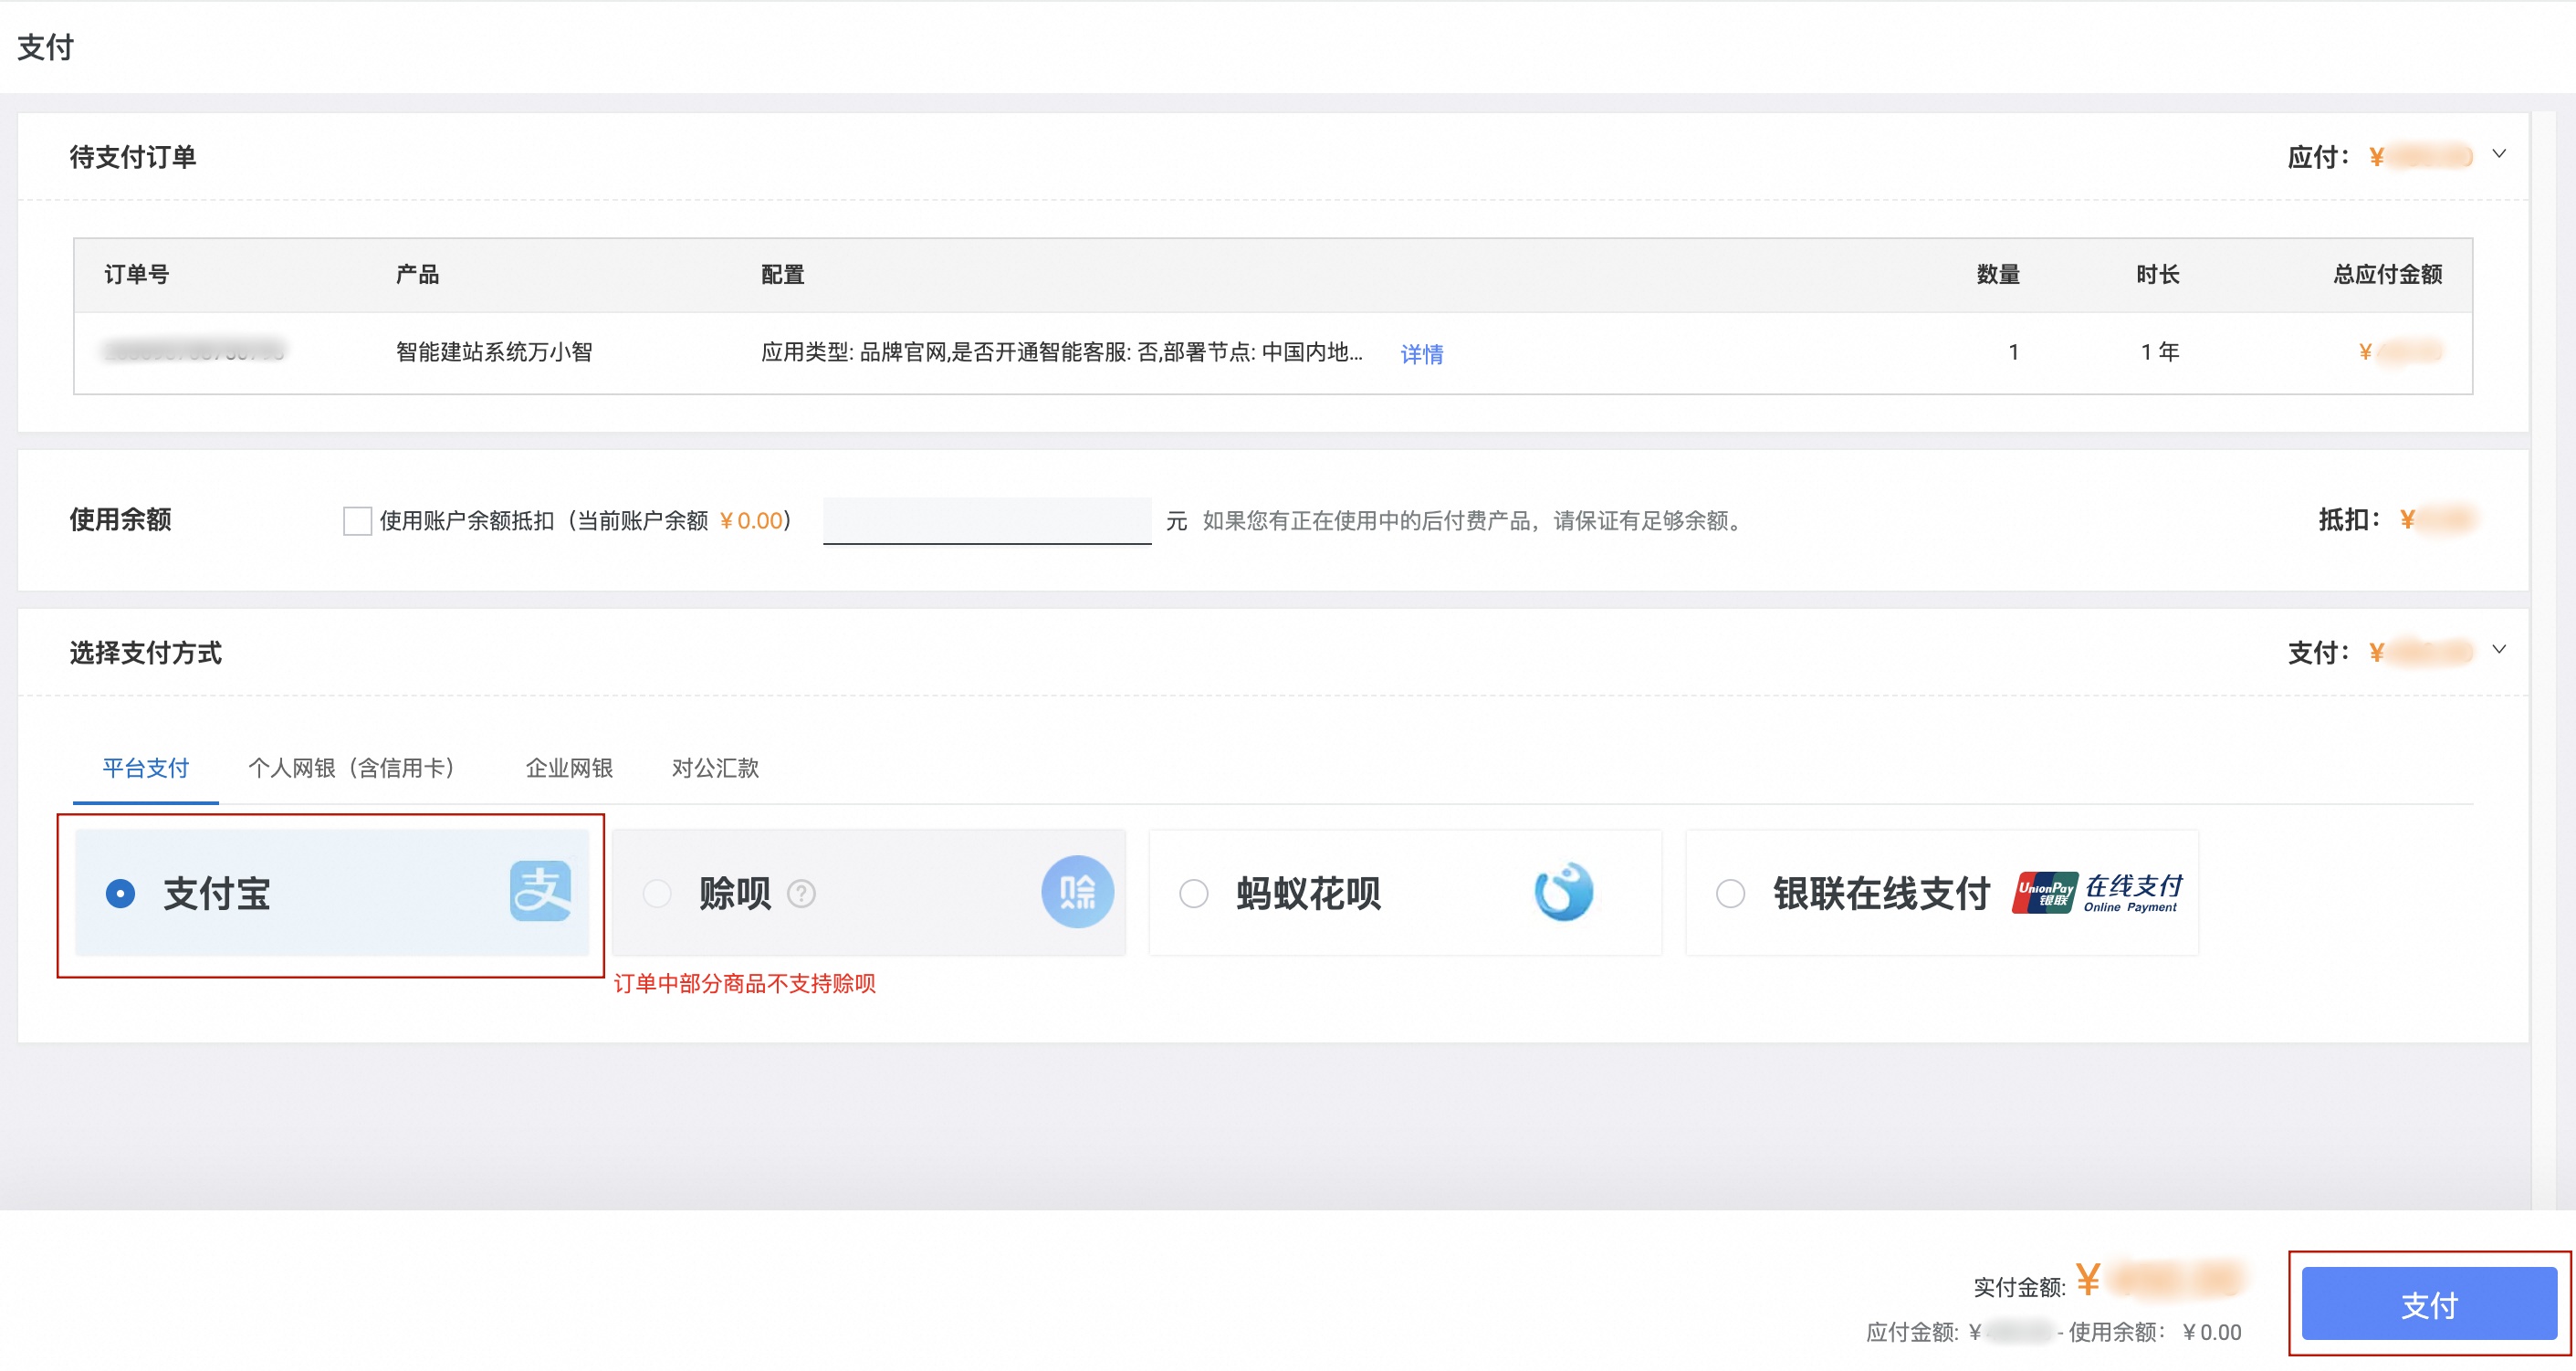Click the Alipay 支 logo icon
2576x1371 pixels.
[x=541, y=893]
